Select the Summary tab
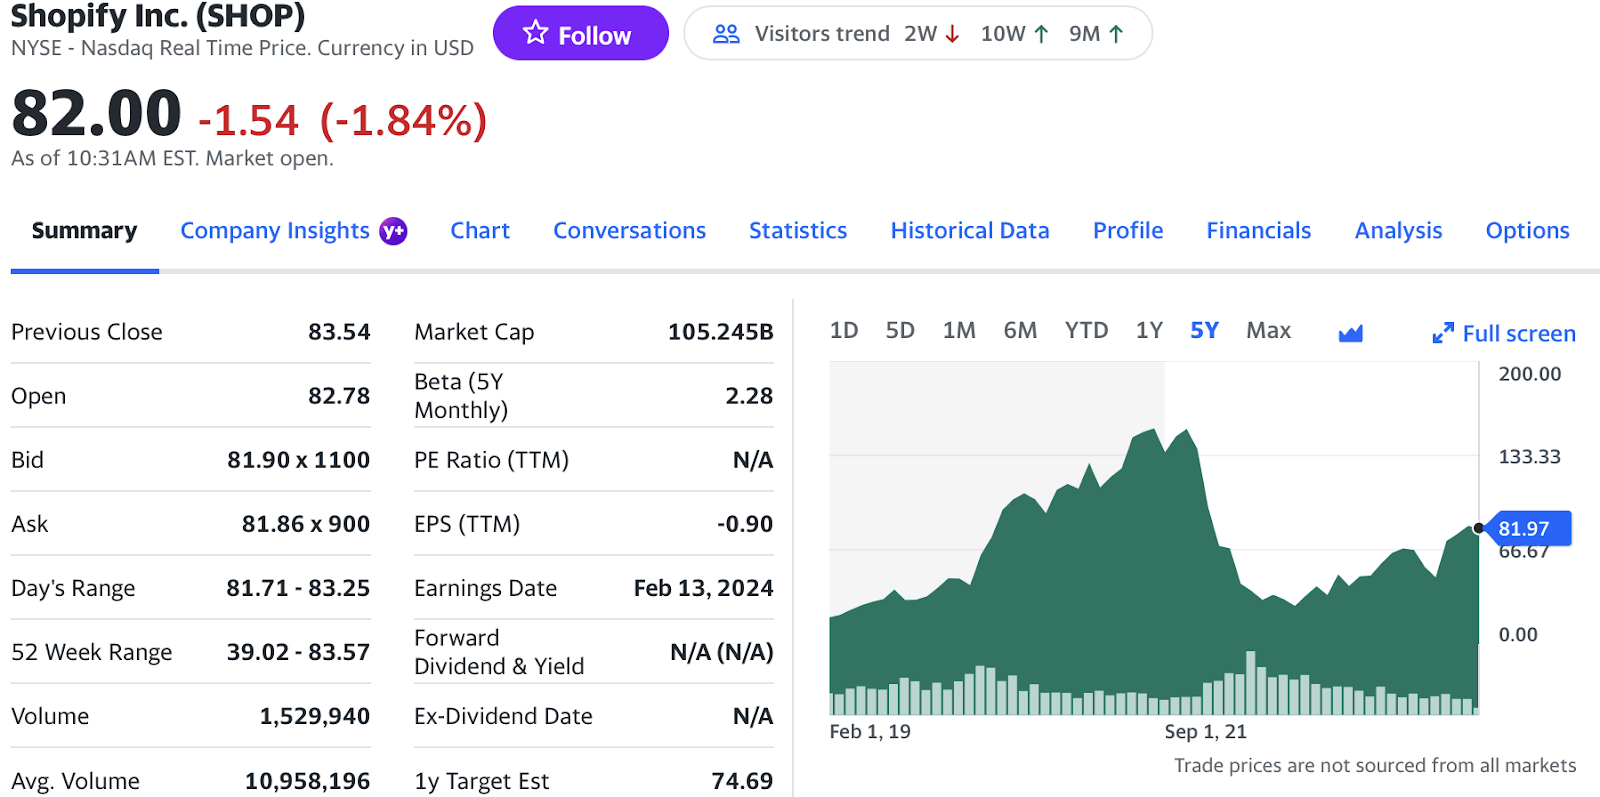 click(84, 231)
